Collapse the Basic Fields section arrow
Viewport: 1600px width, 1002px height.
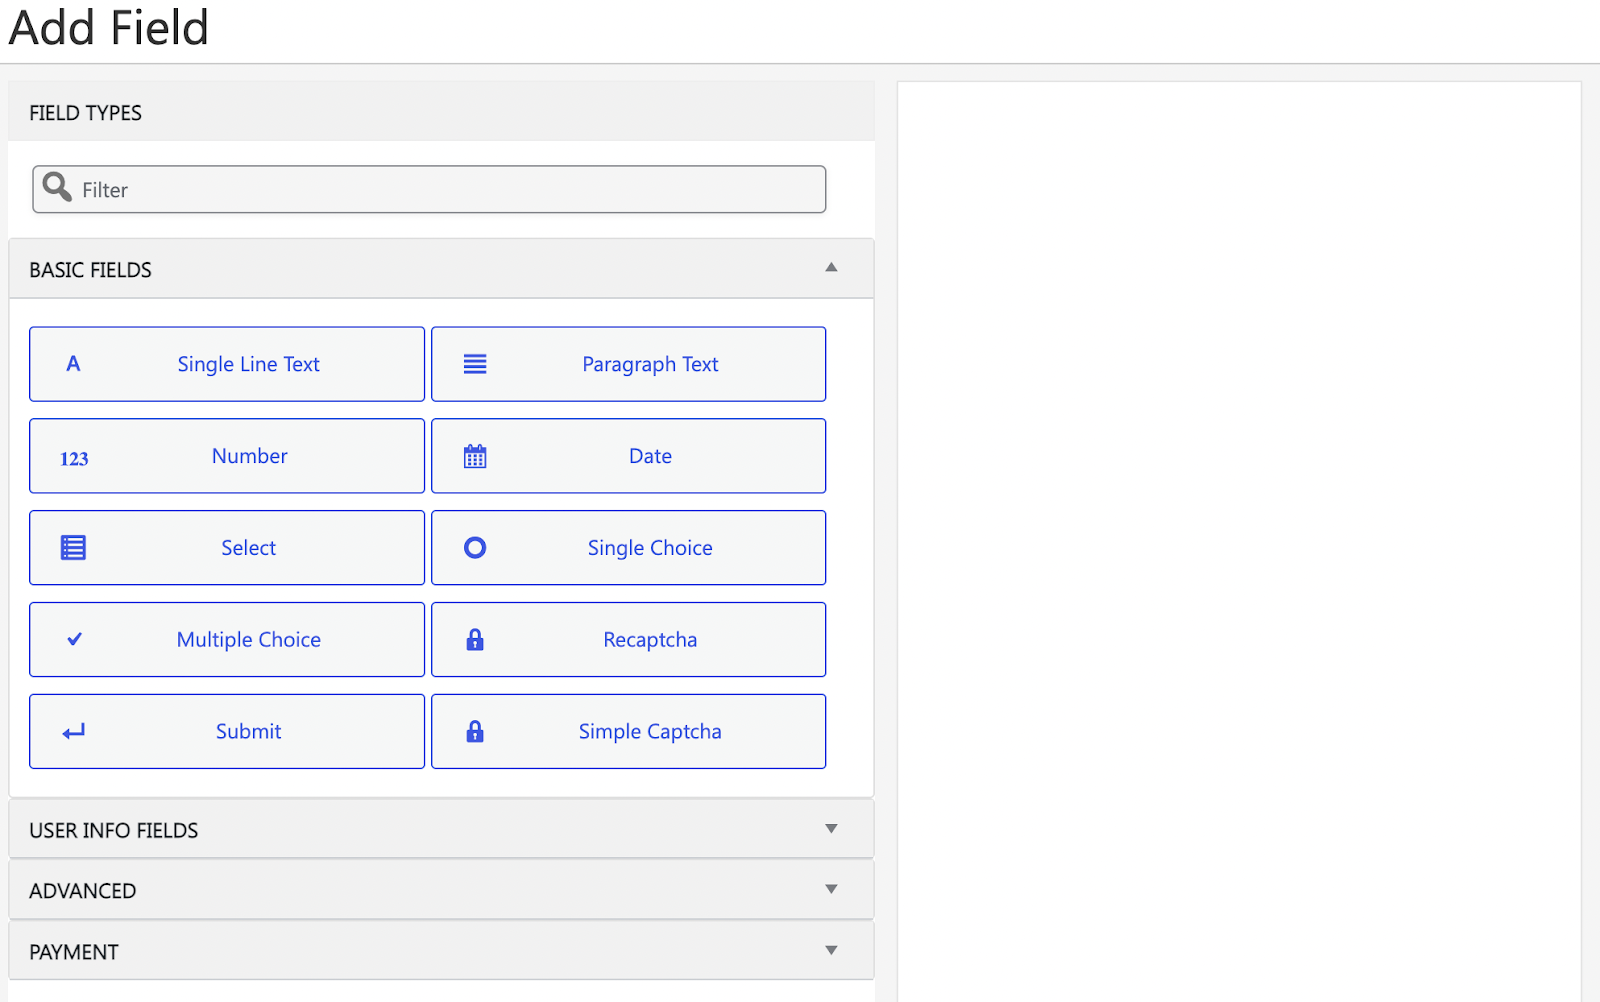tap(831, 268)
